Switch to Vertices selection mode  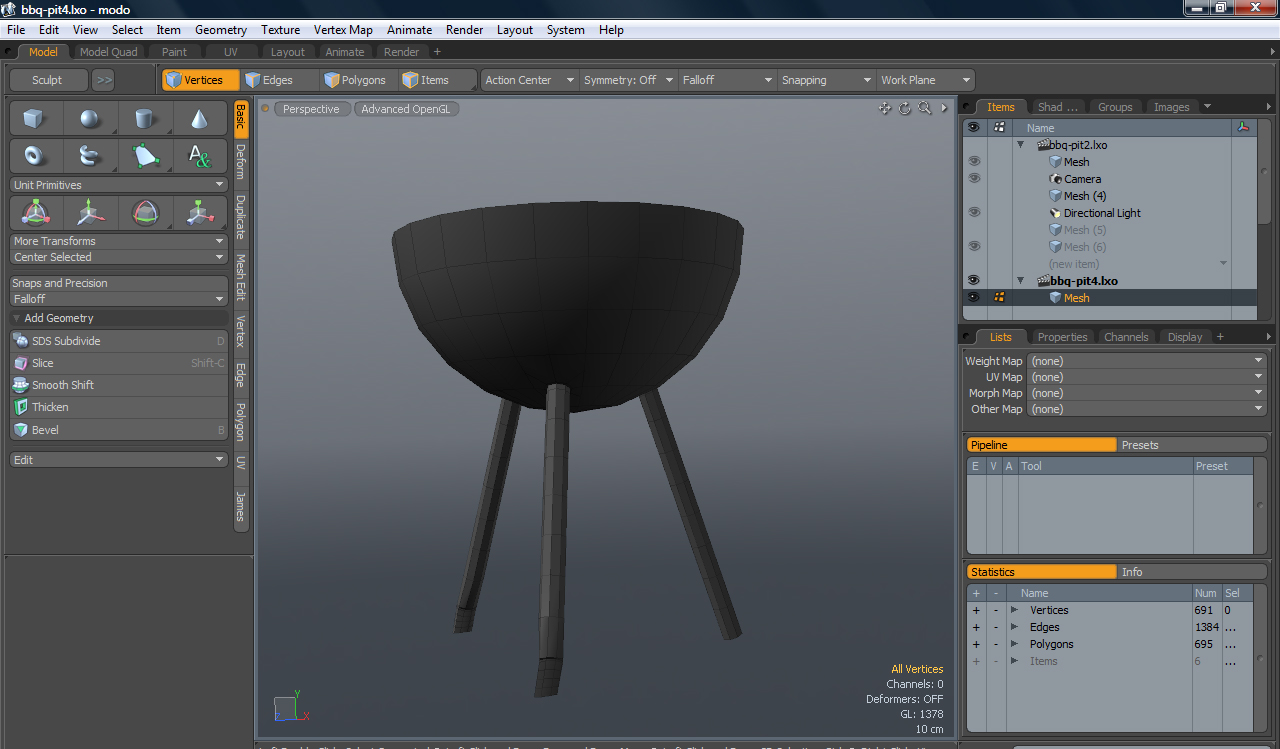[x=201, y=80]
